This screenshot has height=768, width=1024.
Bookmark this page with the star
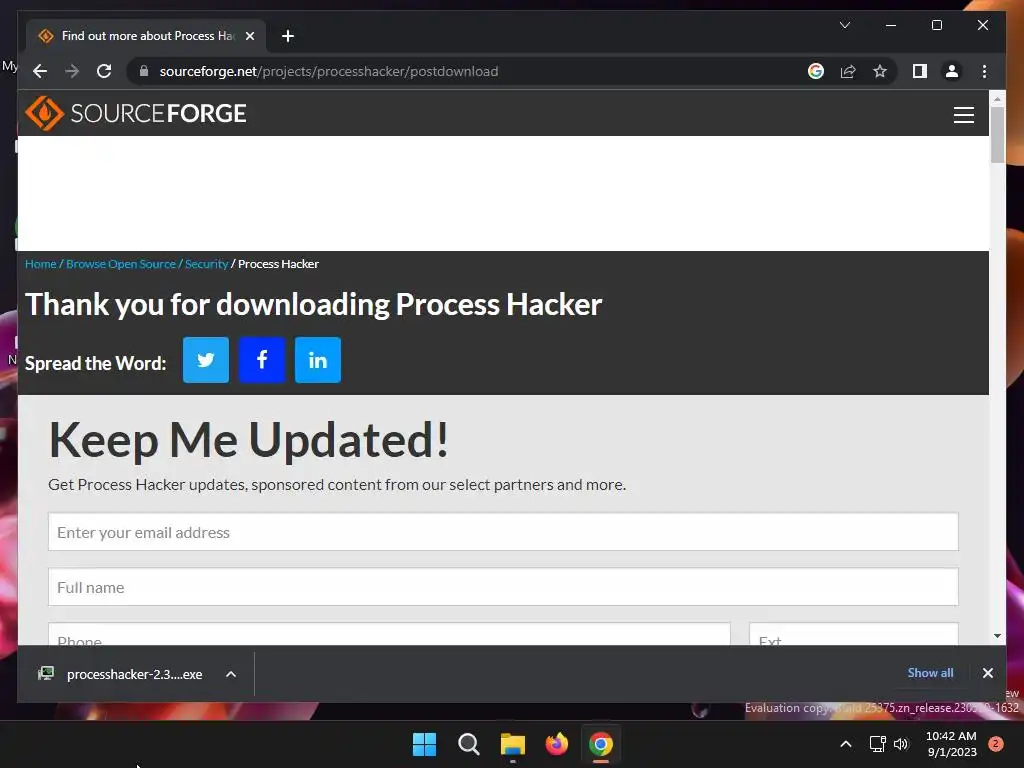point(880,71)
